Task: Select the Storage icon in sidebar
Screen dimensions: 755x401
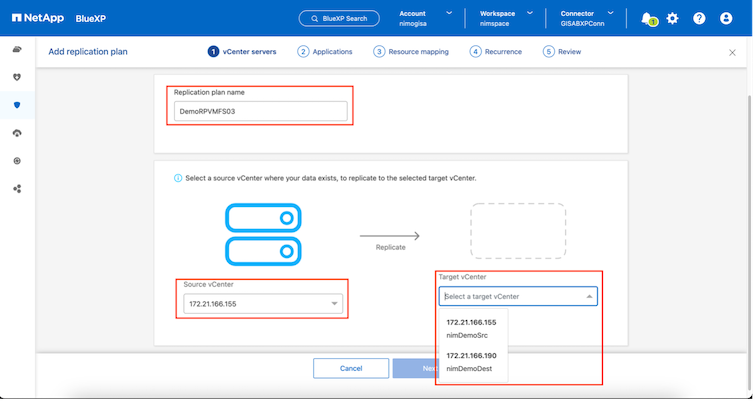Action: coord(17,49)
